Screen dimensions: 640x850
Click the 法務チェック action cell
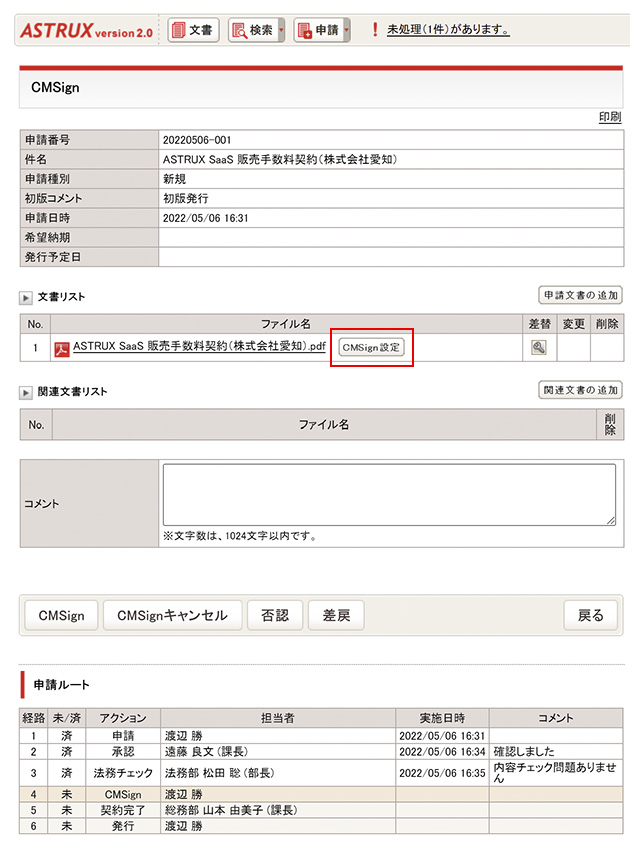pos(123,773)
